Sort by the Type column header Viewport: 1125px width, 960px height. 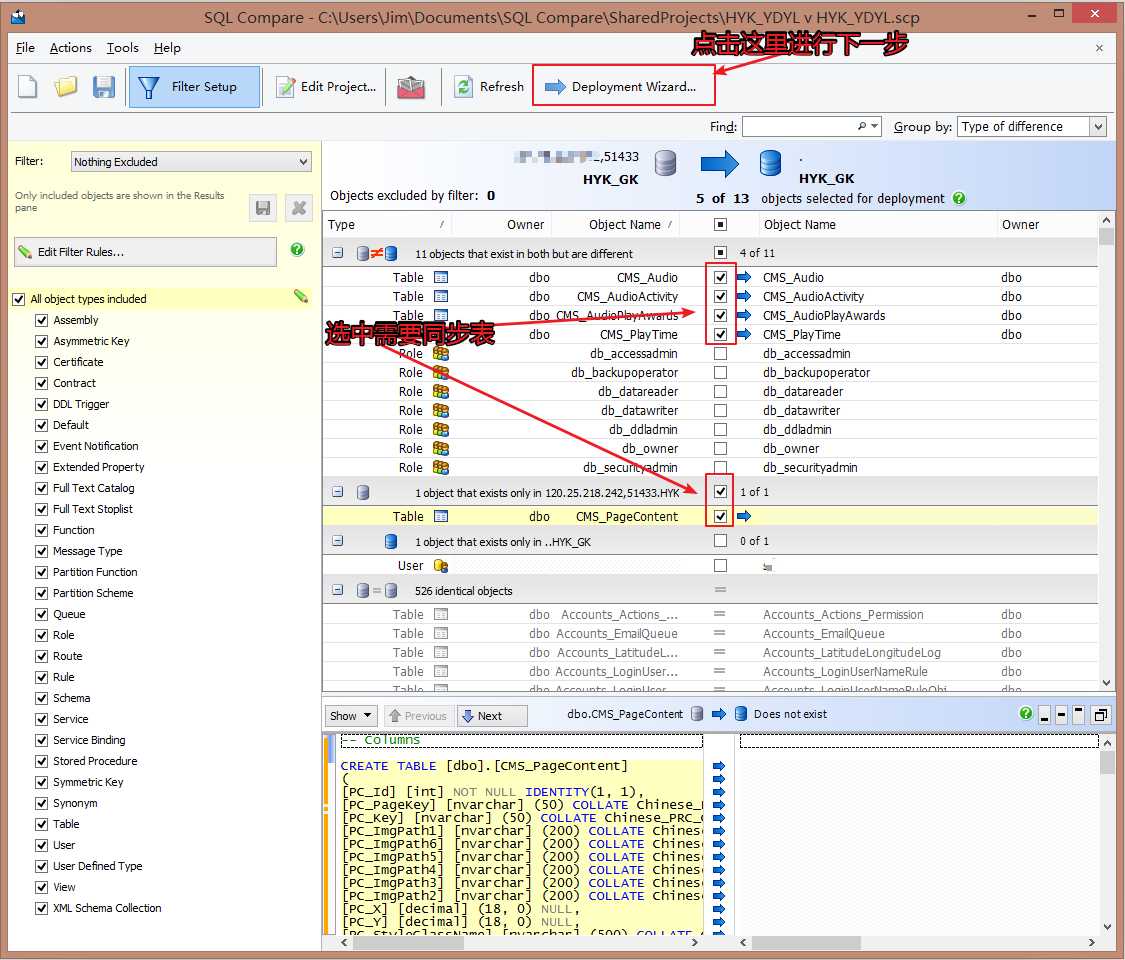[x=385, y=225]
